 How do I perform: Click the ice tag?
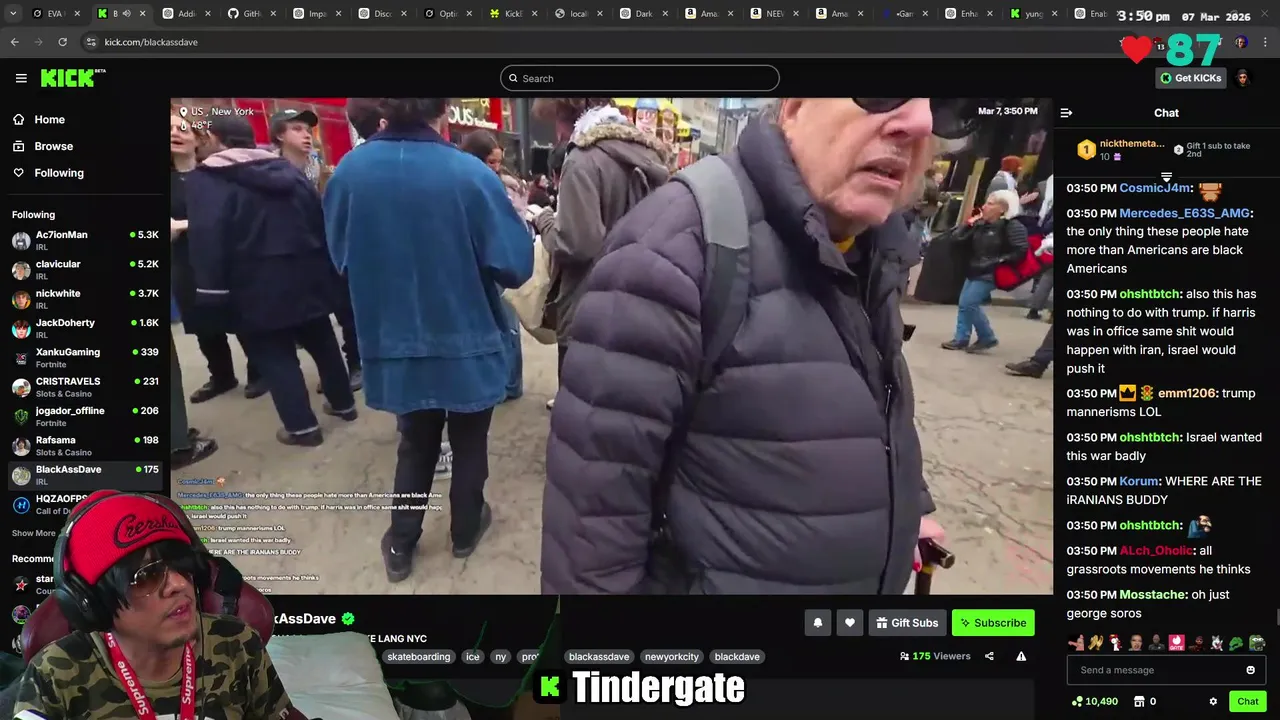(473, 657)
